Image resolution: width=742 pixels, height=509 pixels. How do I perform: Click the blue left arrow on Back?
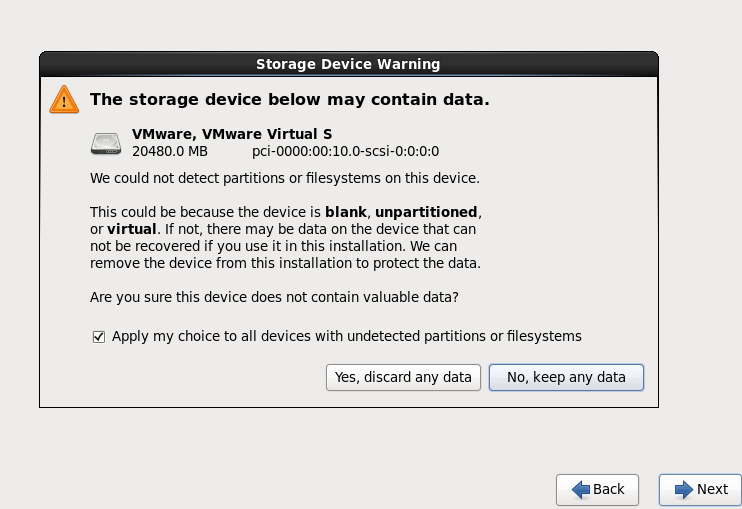click(581, 489)
